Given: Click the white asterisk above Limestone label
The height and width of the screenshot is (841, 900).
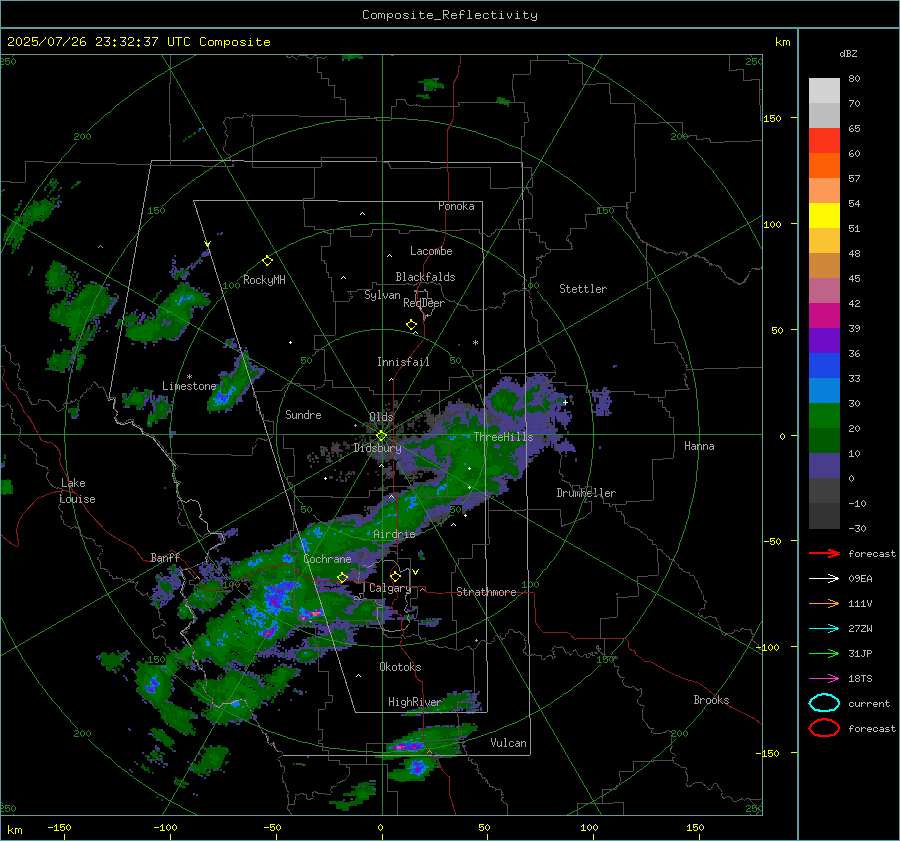Looking at the screenshot, I should 189,377.
